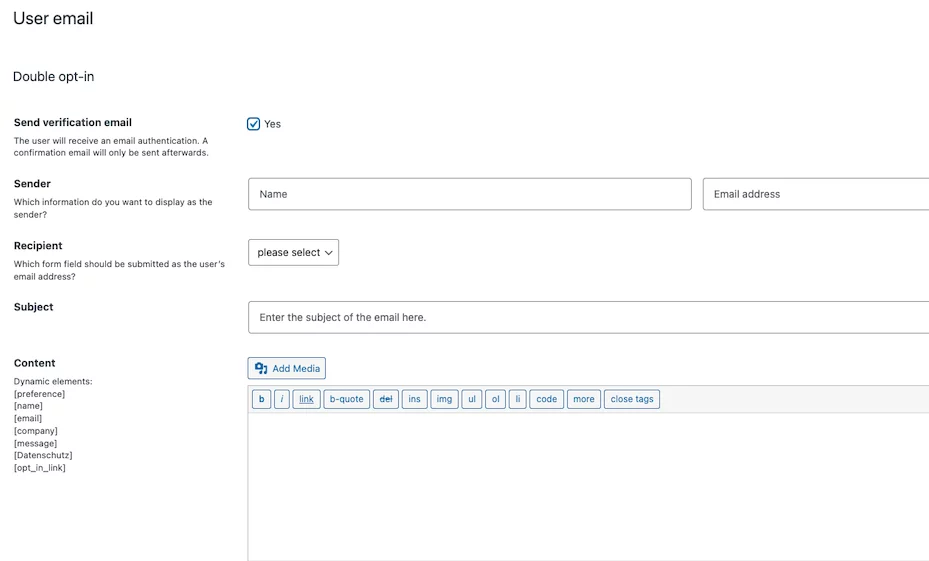Focus the sender Email address field
This screenshot has width=929, height=561.
click(x=815, y=194)
